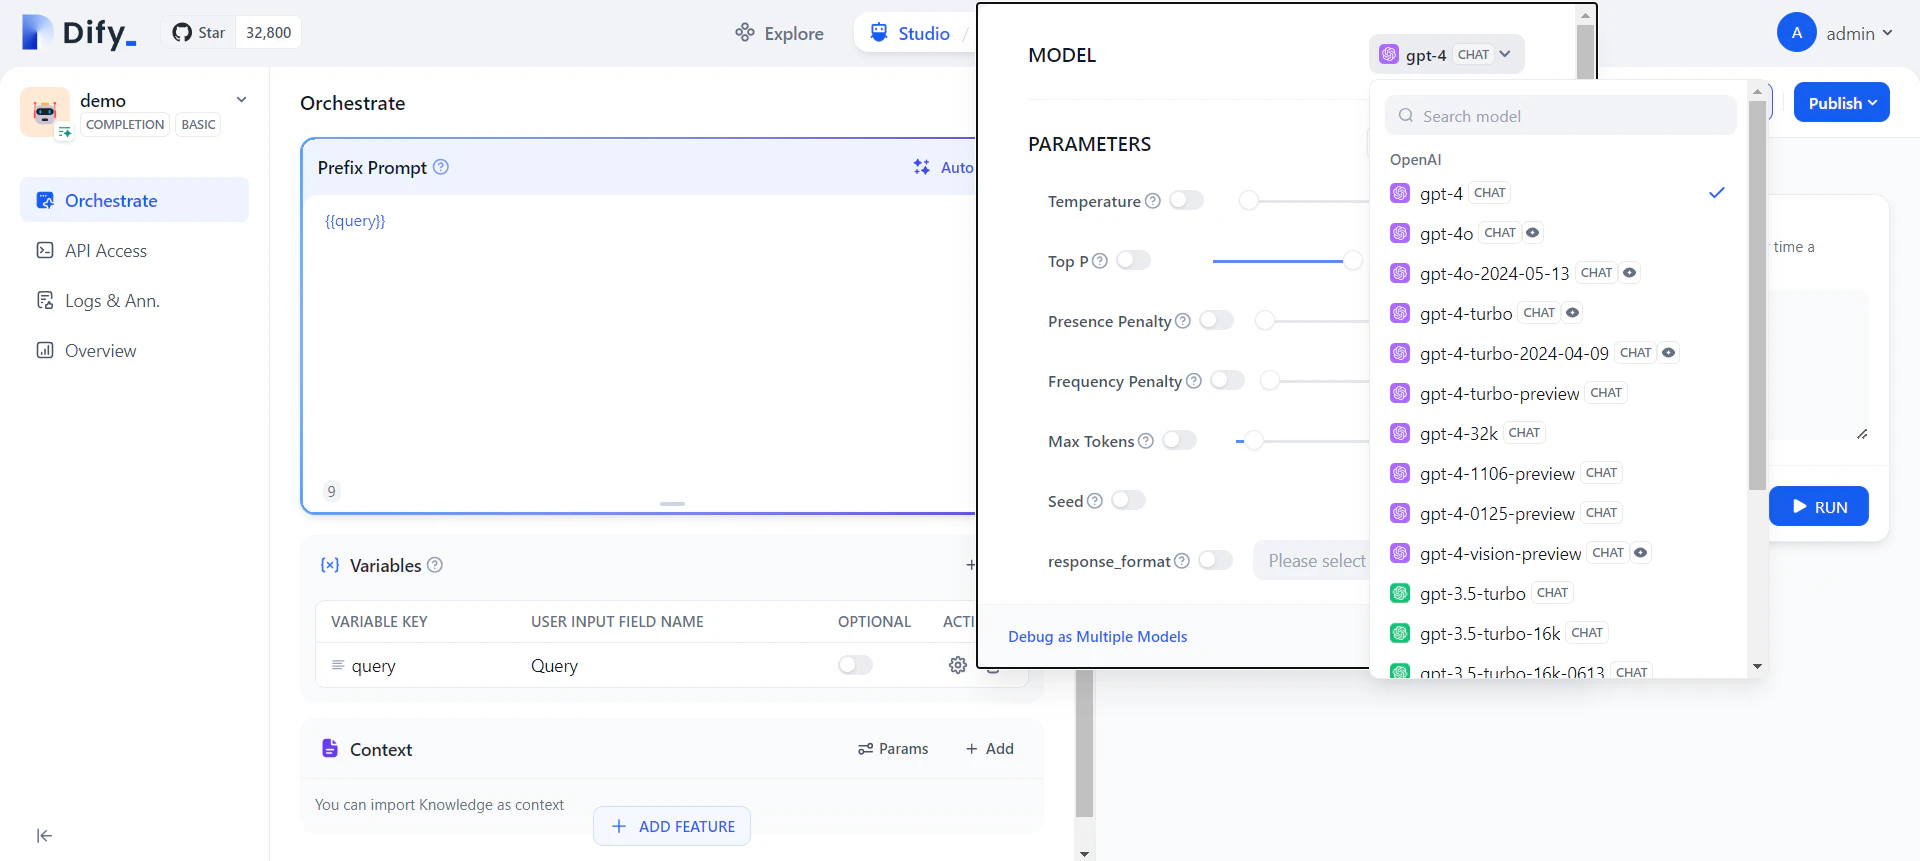This screenshot has height=861, width=1920.
Task: Click the Max Tokens help icon
Action: (x=1146, y=441)
